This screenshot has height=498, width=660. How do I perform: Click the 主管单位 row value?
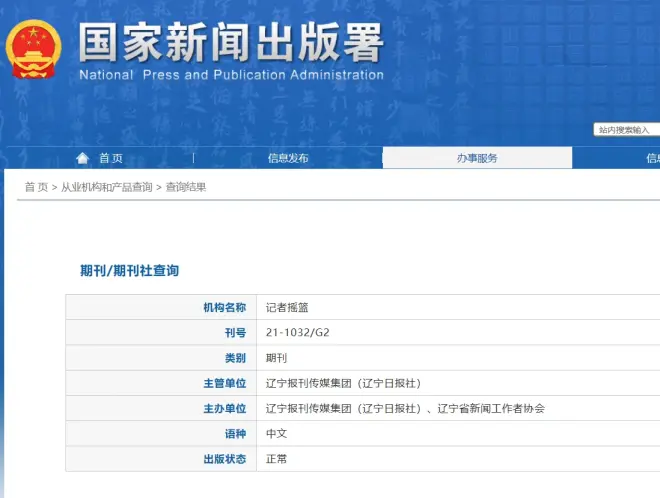click(x=343, y=383)
